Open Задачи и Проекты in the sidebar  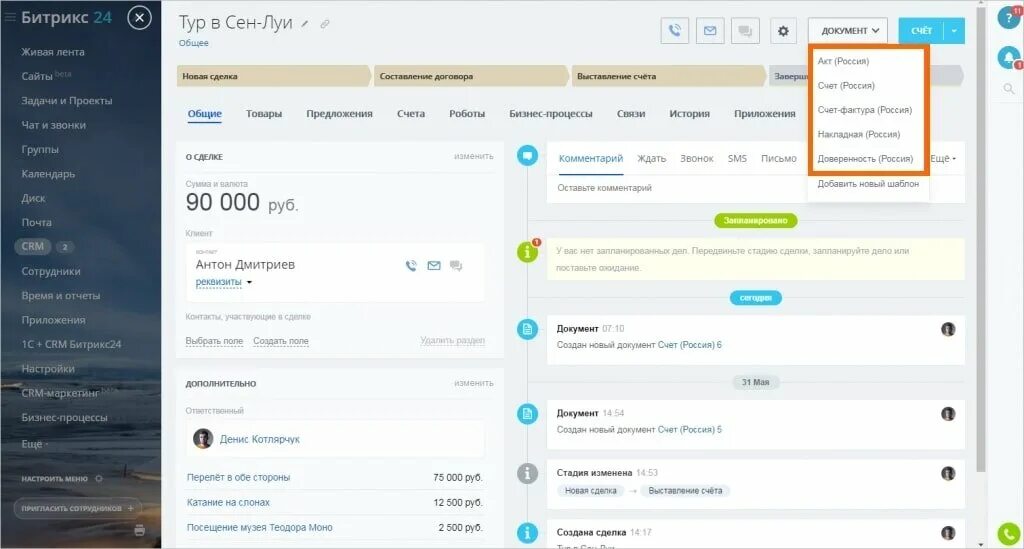coord(67,101)
